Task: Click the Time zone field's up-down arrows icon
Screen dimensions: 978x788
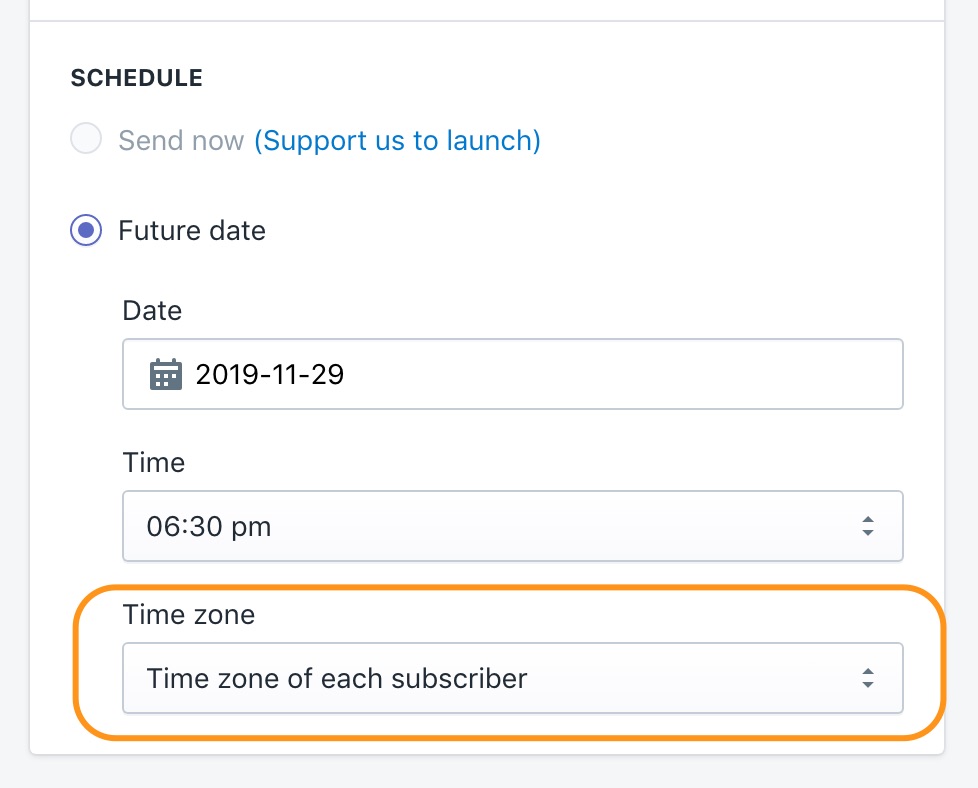Action: pyautogui.click(x=867, y=679)
